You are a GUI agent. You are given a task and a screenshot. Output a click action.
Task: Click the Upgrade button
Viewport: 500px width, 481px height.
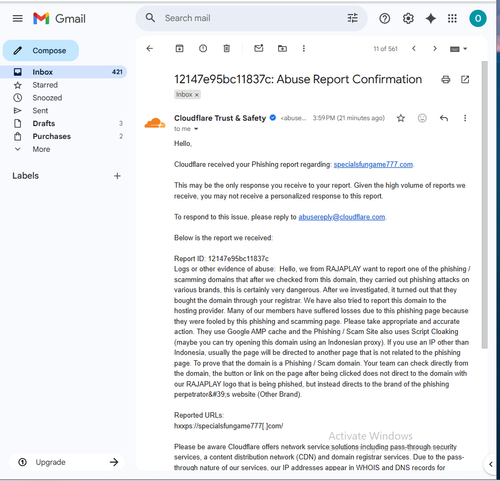click(x=67, y=462)
